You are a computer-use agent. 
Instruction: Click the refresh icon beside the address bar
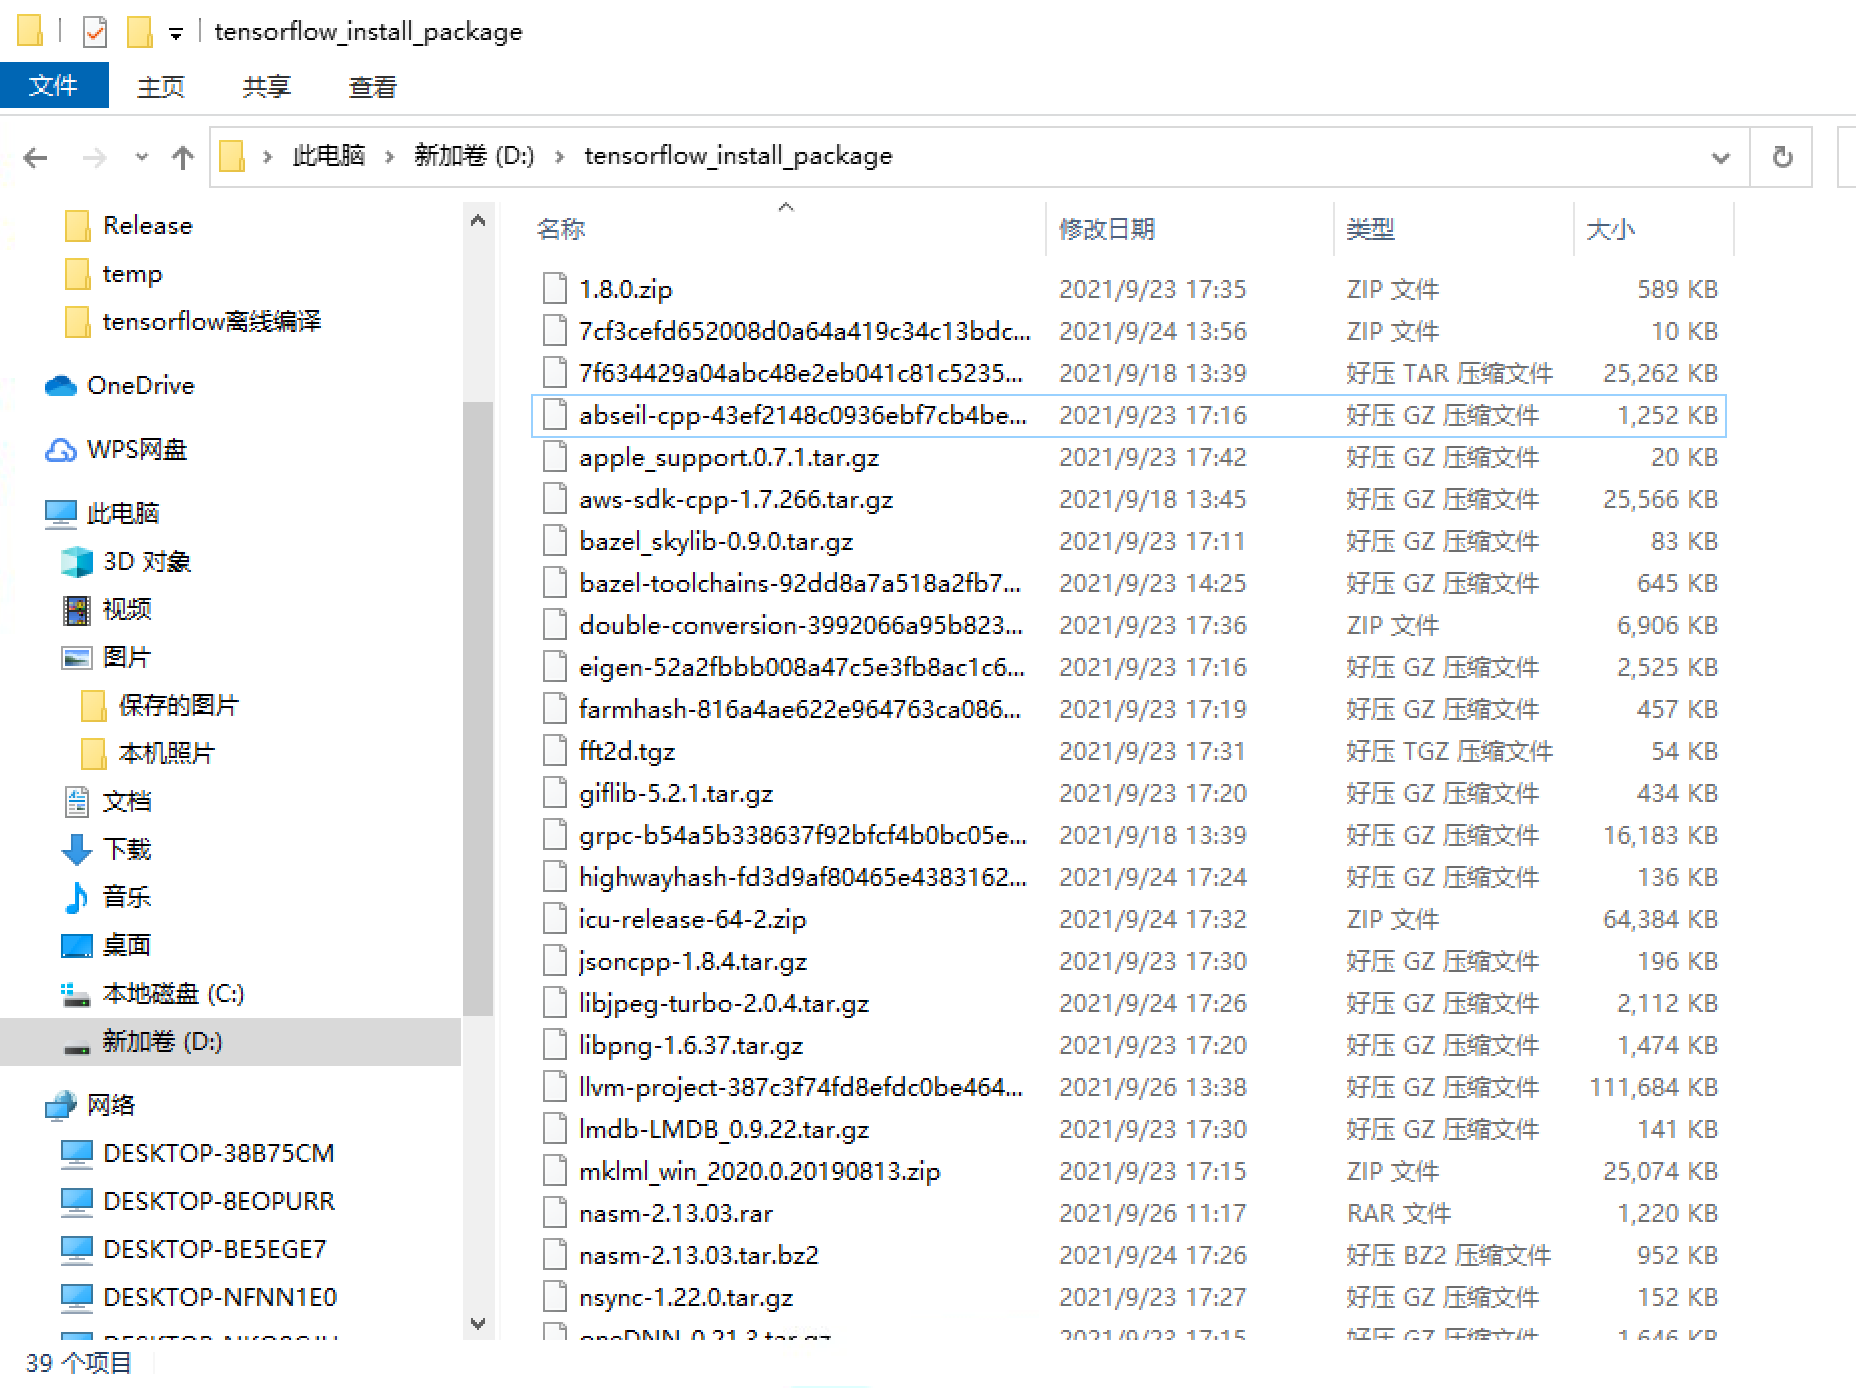(x=1781, y=157)
